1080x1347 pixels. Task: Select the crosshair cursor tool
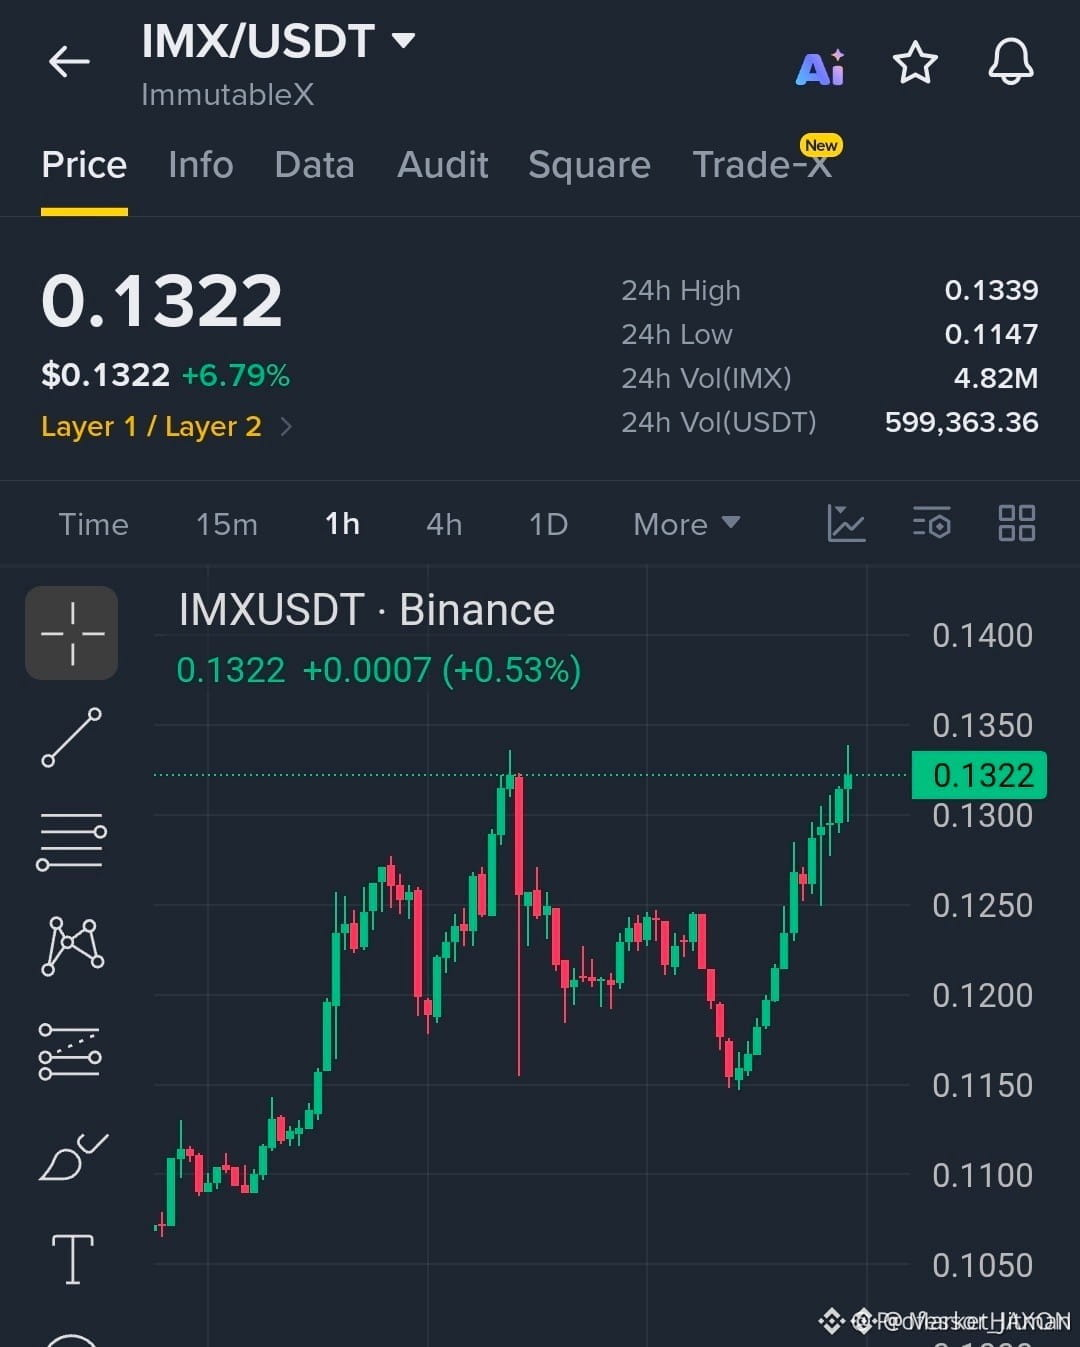pyautogui.click(x=72, y=633)
